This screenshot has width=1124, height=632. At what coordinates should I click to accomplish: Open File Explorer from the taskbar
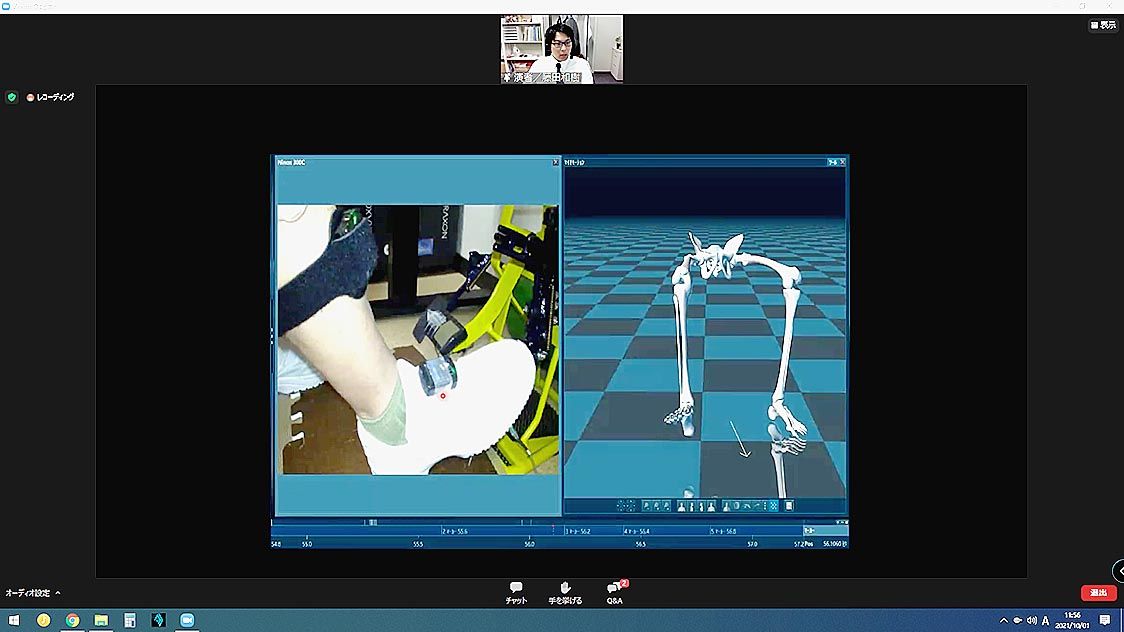pyautogui.click(x=101, y=620)
